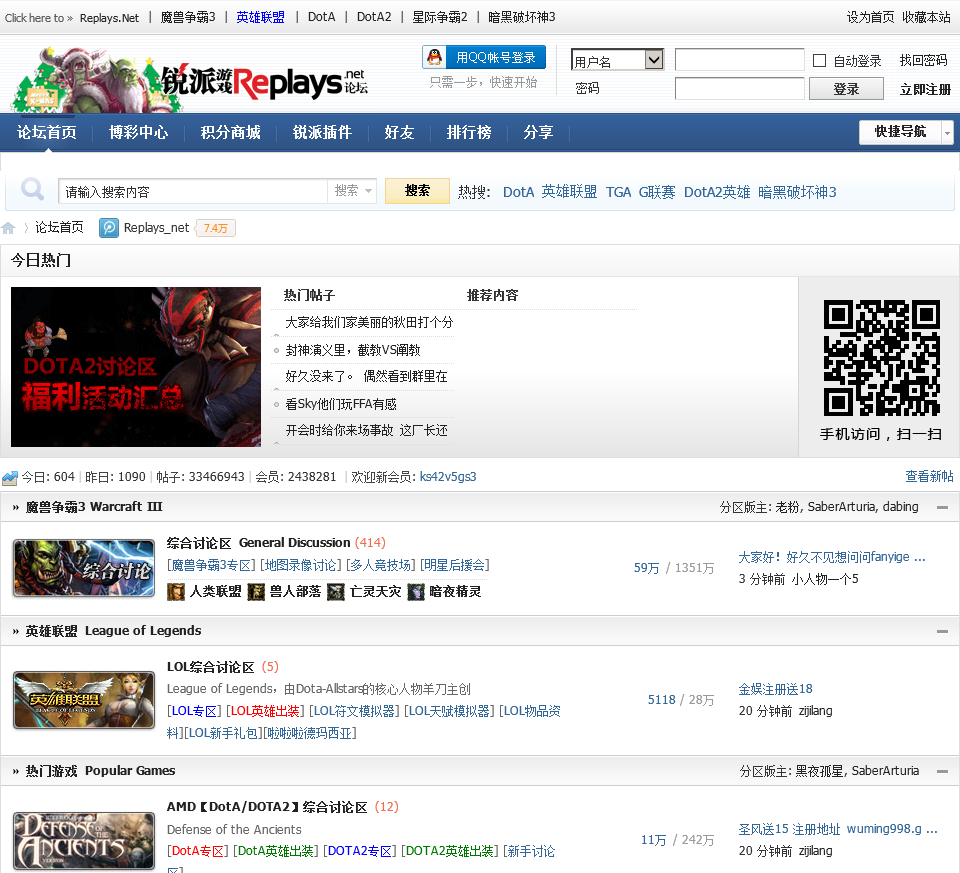The height and width of the screenshot is (873, 960).
Task: Open moderator SaberArturia in Warcraft section
Action: 841,507
